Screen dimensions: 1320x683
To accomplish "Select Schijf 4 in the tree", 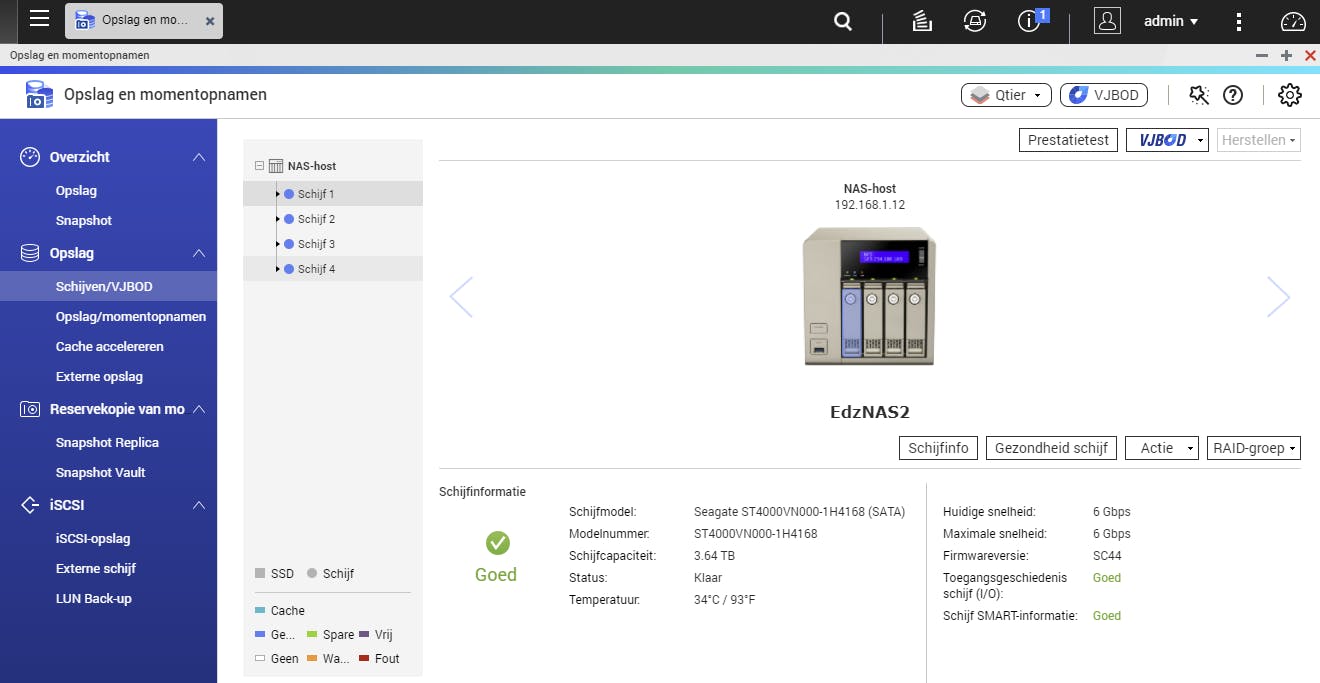I will point(333,269).
